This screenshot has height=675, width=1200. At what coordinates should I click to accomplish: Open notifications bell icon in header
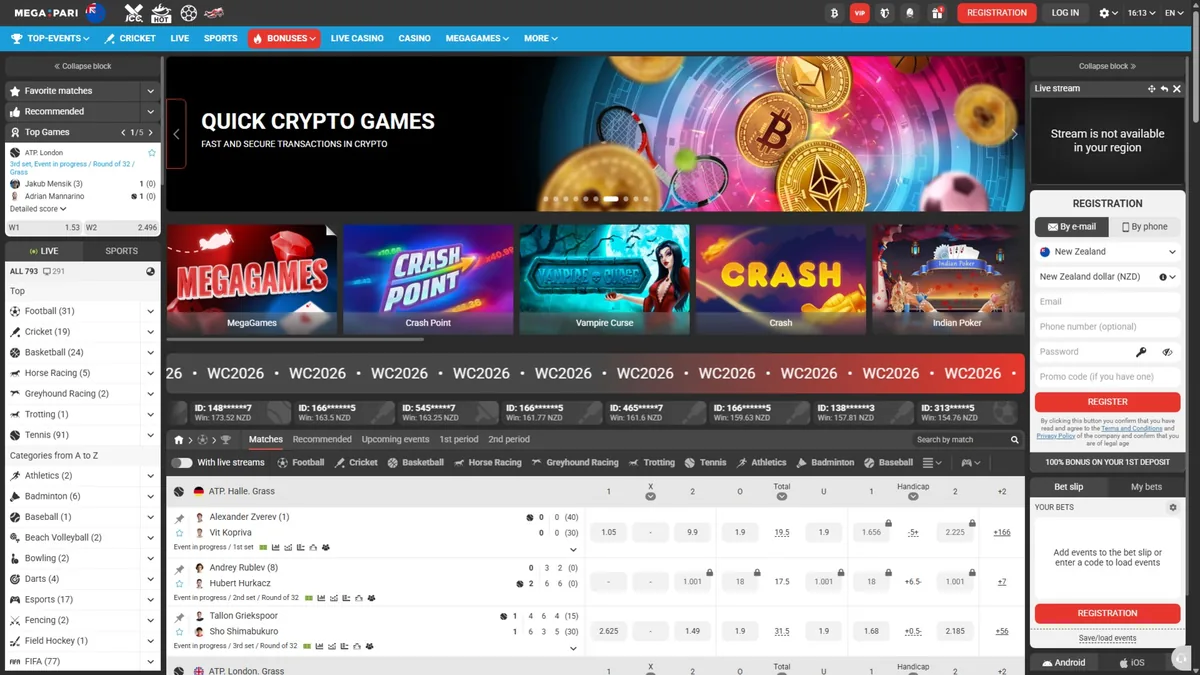pos(910,13)
